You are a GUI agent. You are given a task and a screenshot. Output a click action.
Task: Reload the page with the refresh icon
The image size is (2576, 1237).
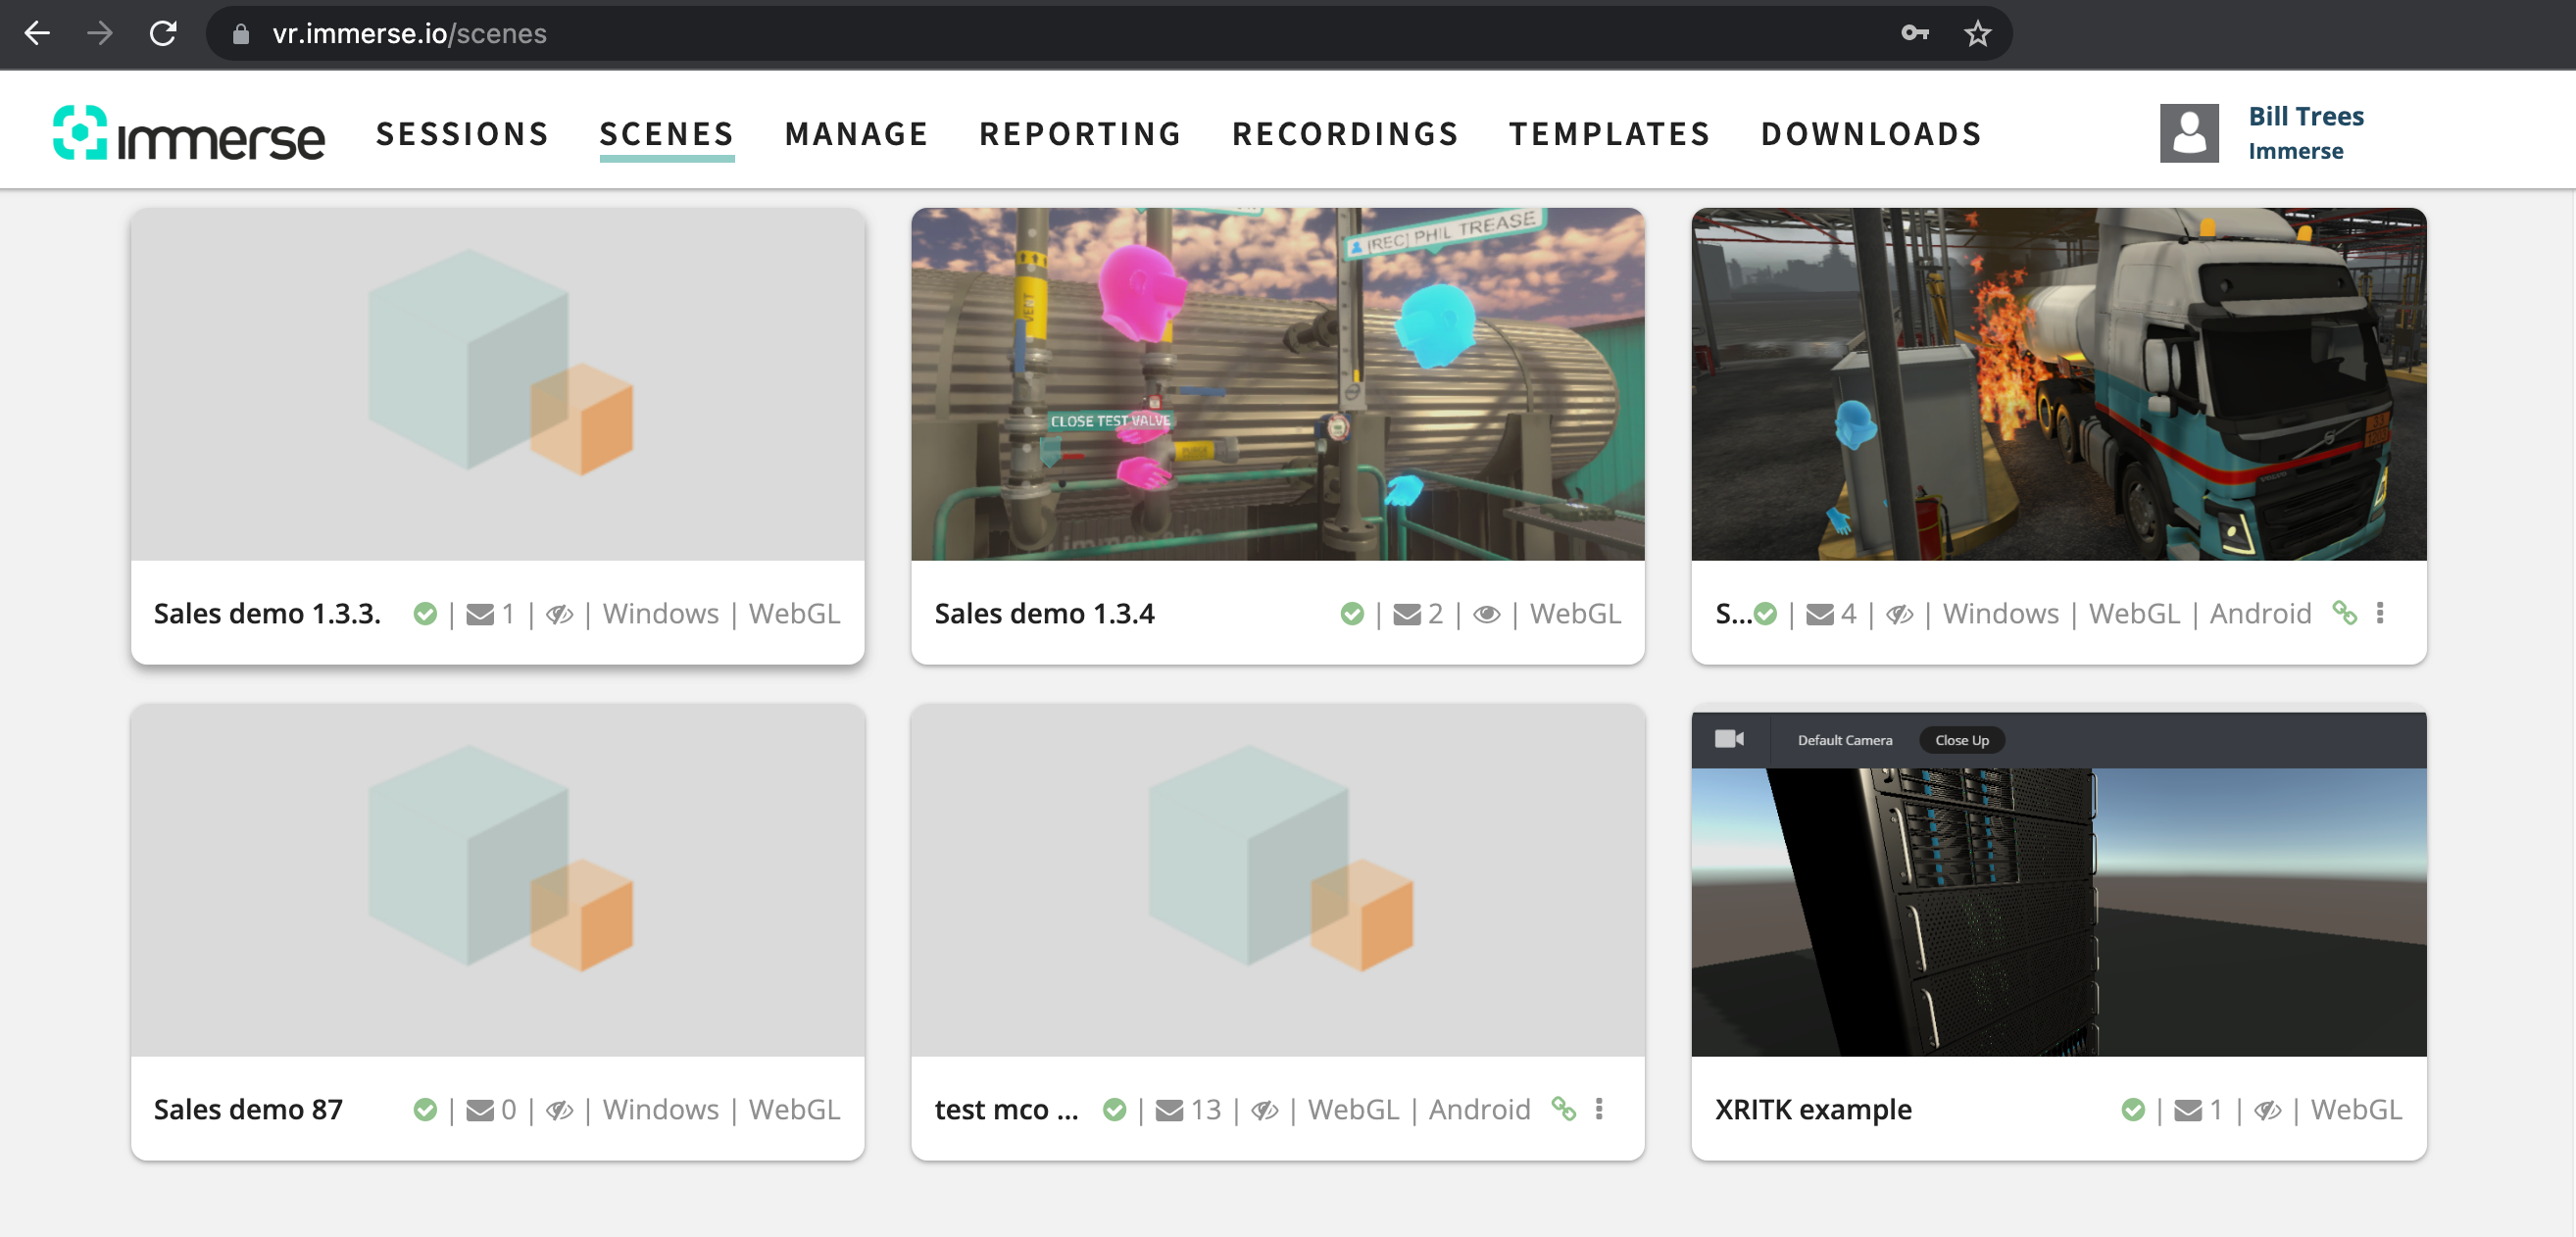(x=163, y=34)
